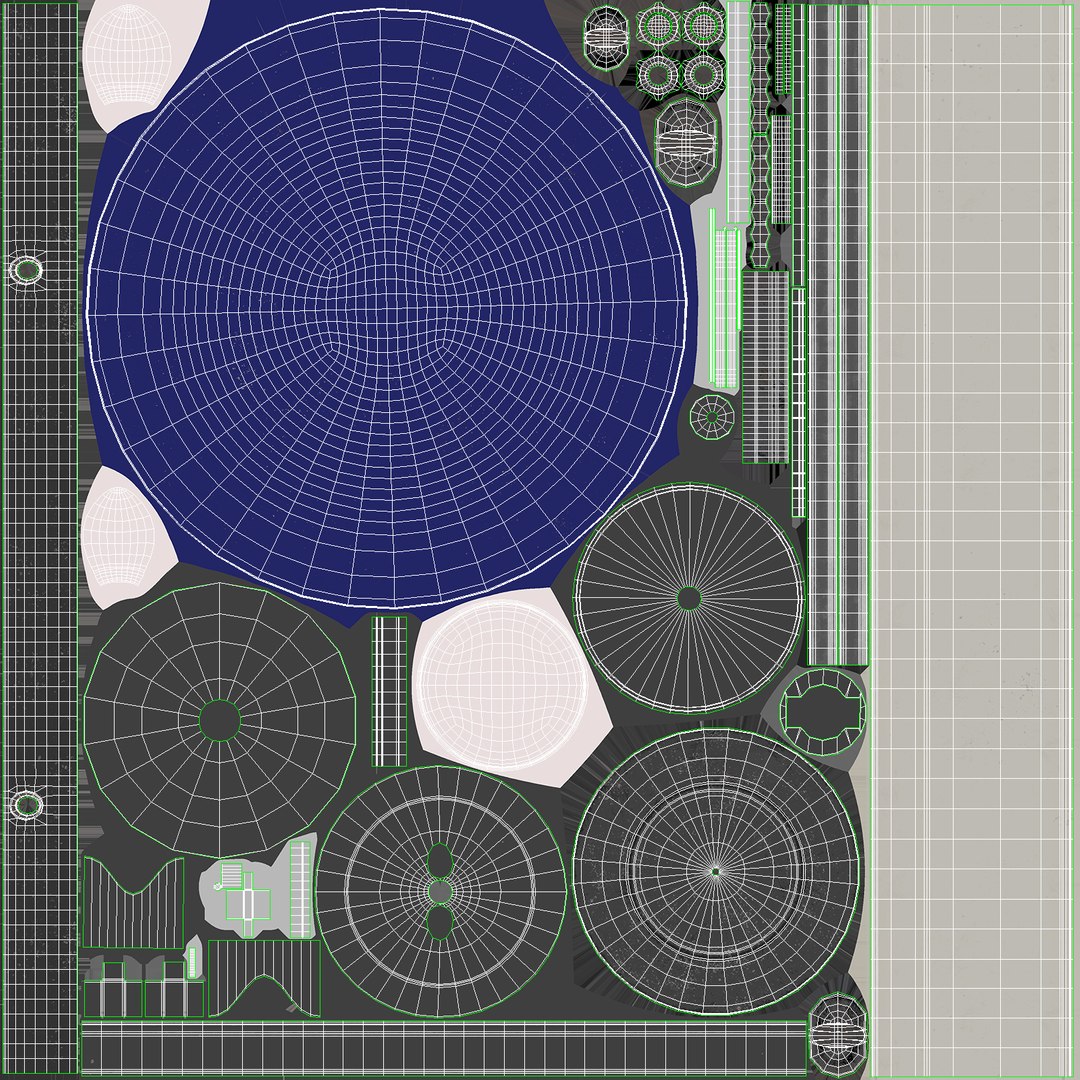Click the dark arch-cutout shape at bottom
Image resolution: width=1080 pixels, height=1080 pixels.
[x=264, y=978]
